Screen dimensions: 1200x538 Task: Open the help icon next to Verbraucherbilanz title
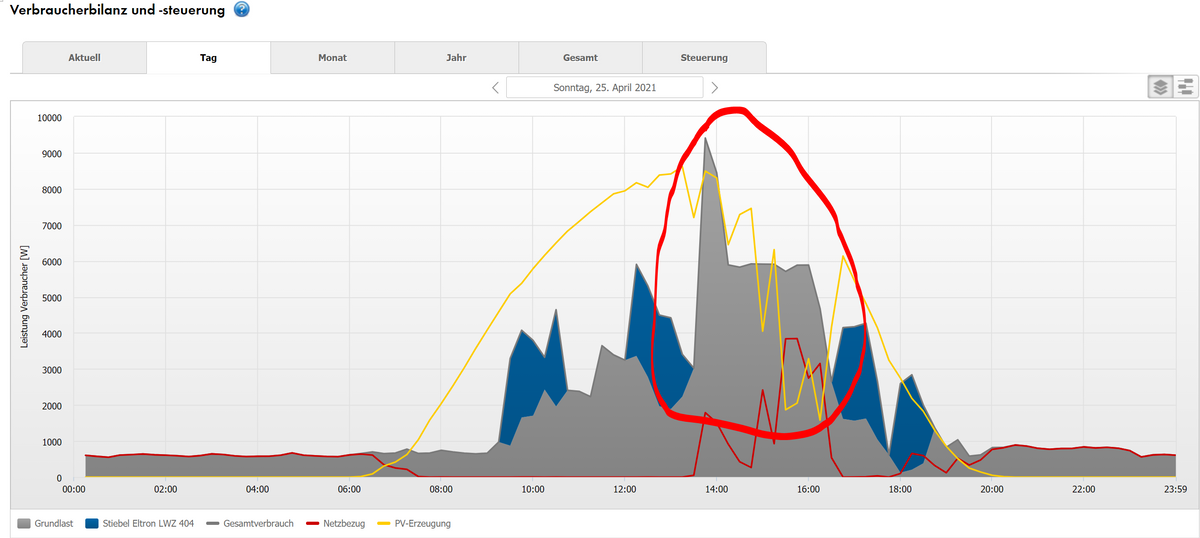click(x=241, y=10)
